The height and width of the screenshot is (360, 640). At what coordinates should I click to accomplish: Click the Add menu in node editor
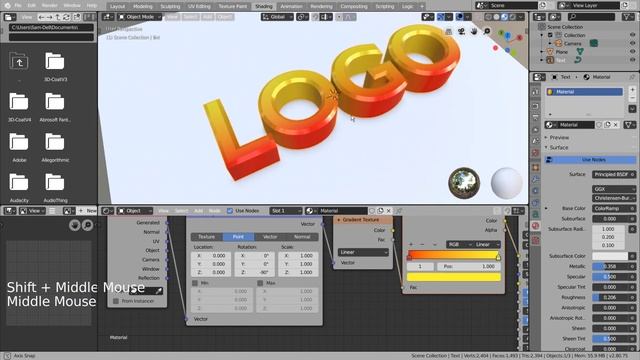198,211
